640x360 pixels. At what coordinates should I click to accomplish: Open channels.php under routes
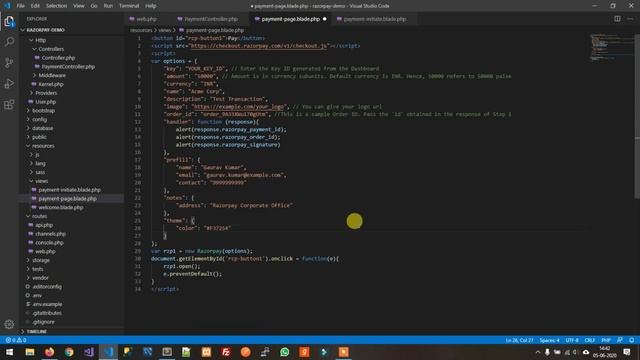[x=50, y=234]
